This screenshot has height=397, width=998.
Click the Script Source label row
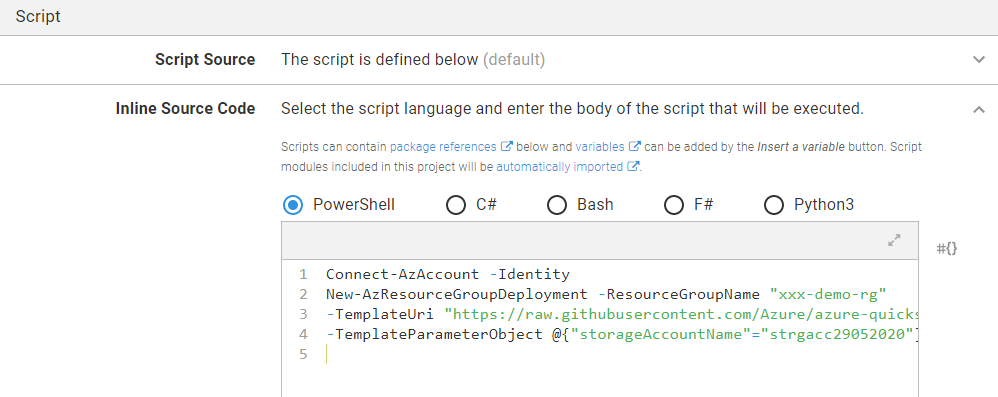pos(499,60)
